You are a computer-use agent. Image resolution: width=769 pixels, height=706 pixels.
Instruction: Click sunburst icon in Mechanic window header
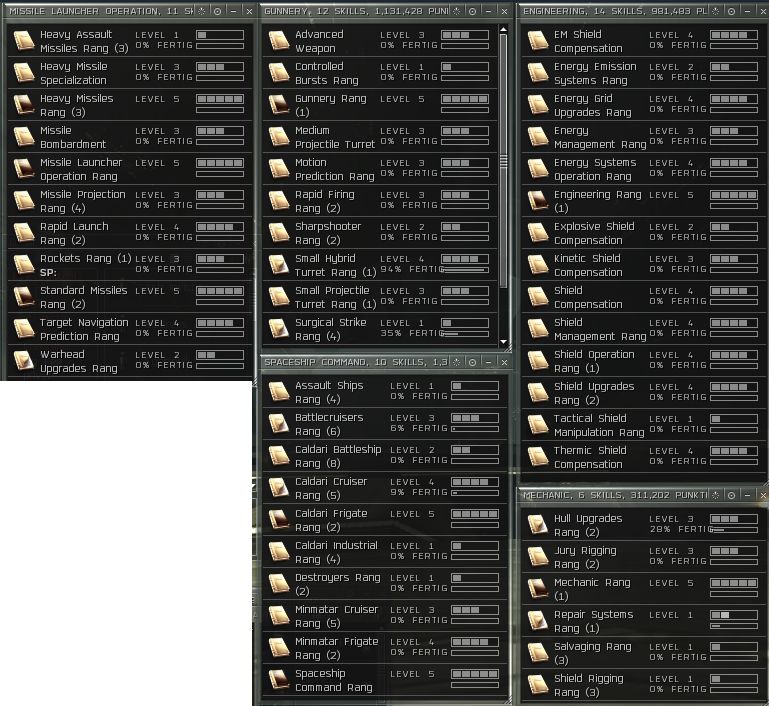coord(716,495)
